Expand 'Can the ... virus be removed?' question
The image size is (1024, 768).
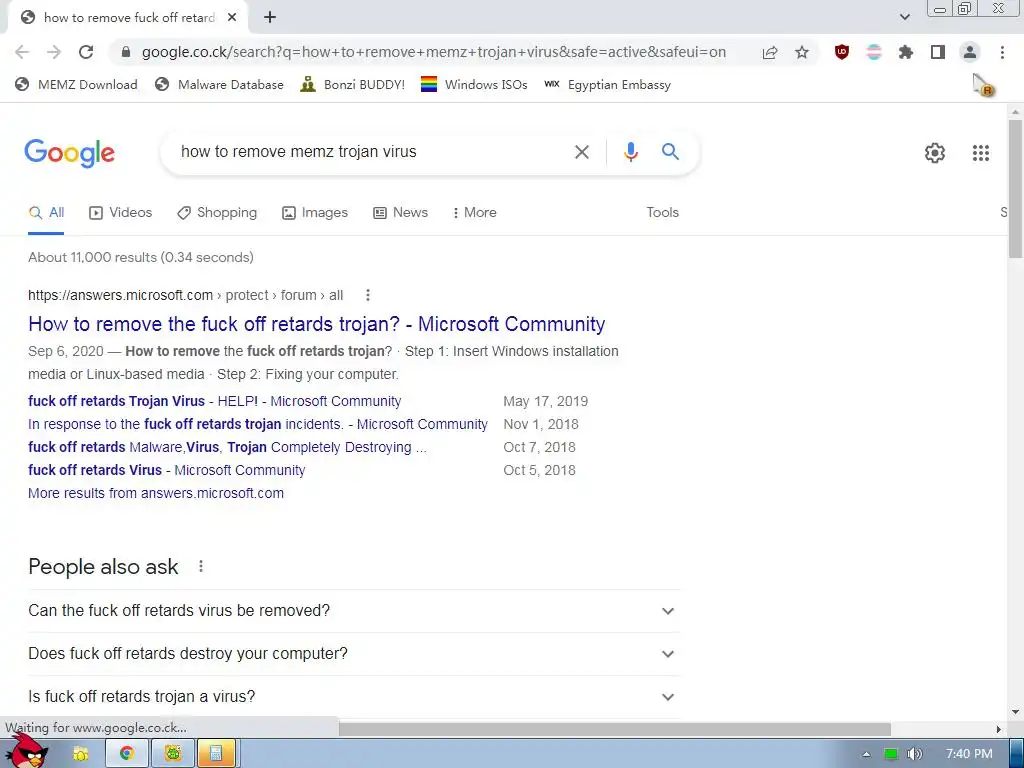pyautogui.click(x=353, y=611)
